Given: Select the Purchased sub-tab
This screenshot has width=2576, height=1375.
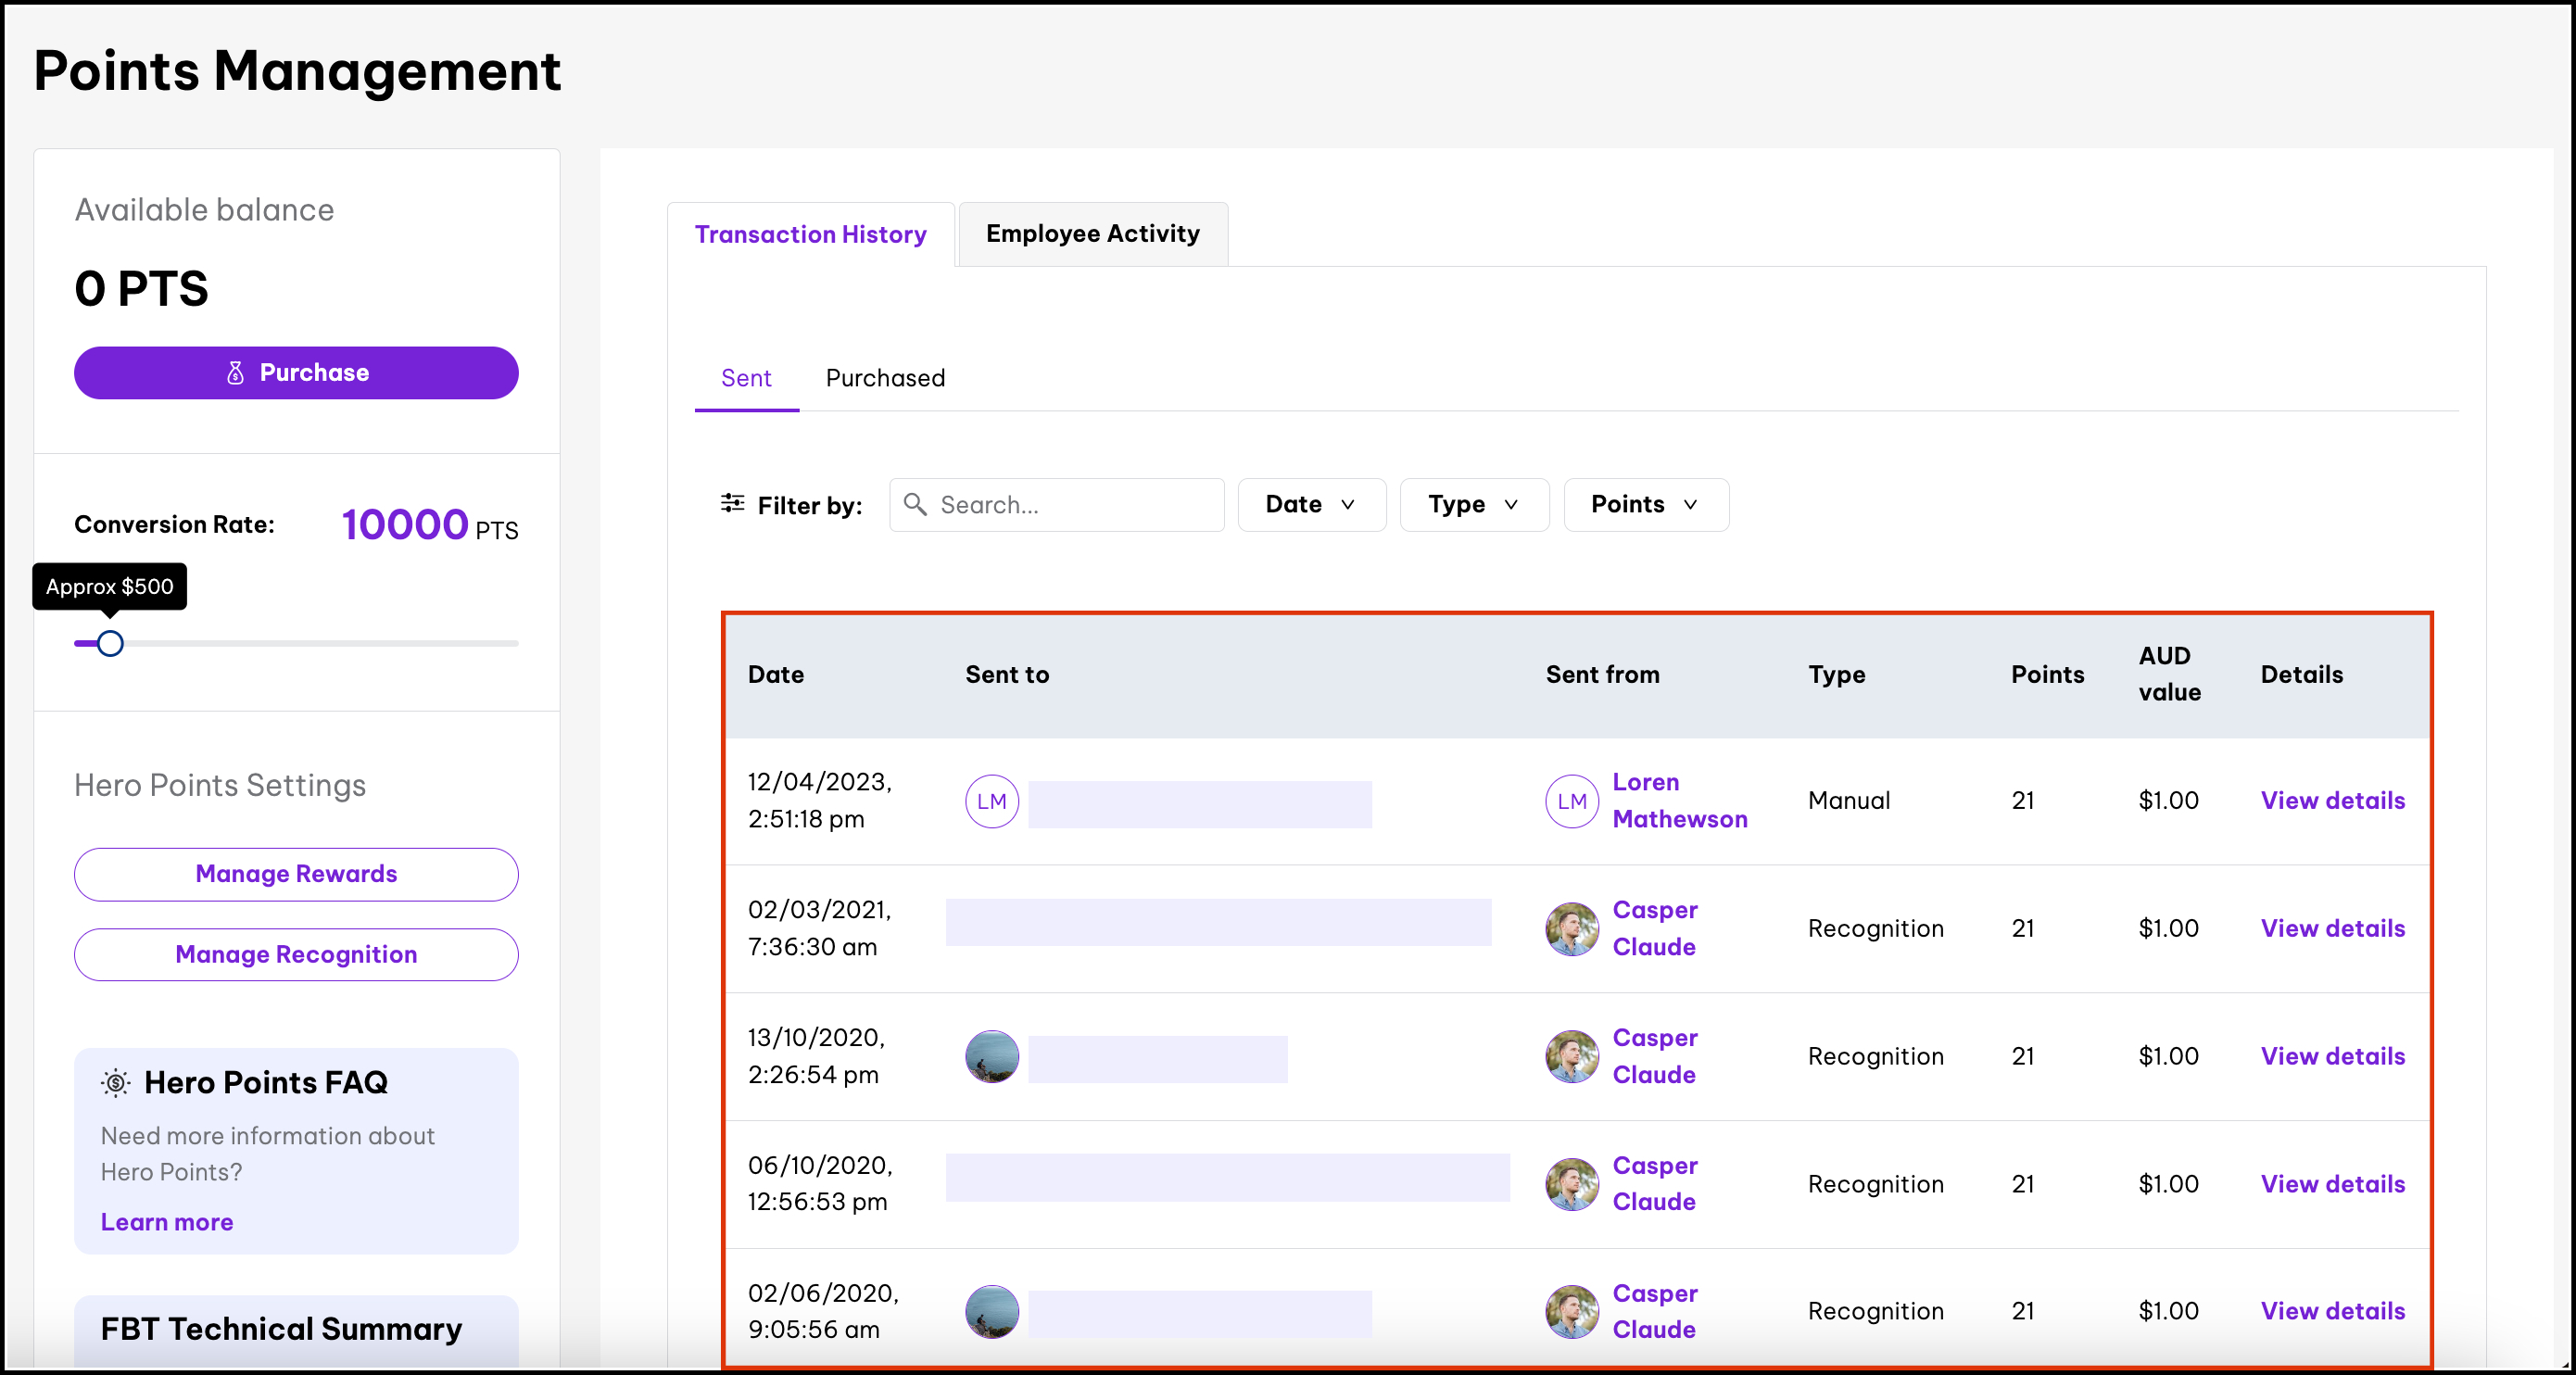Looking at the screenshot, I should tap(885, 378).
